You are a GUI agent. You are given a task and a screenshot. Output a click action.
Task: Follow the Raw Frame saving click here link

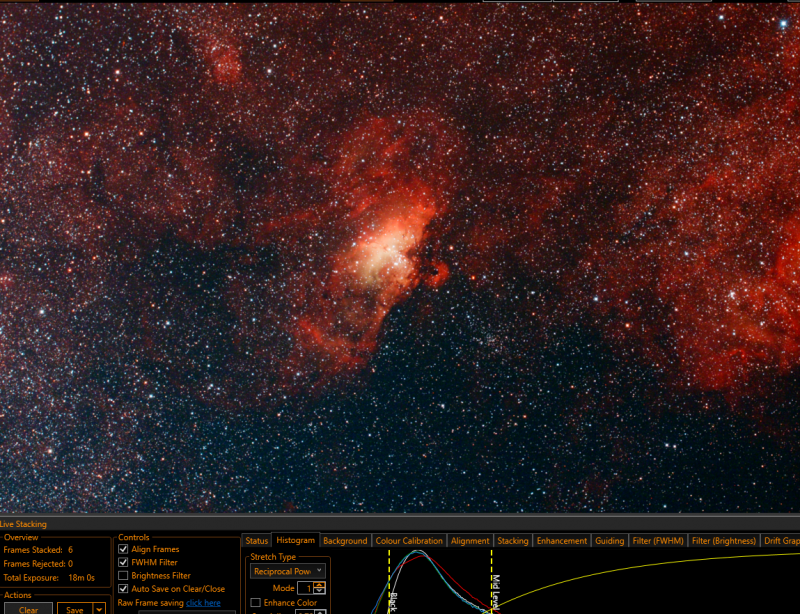click(x=203, y=603)
